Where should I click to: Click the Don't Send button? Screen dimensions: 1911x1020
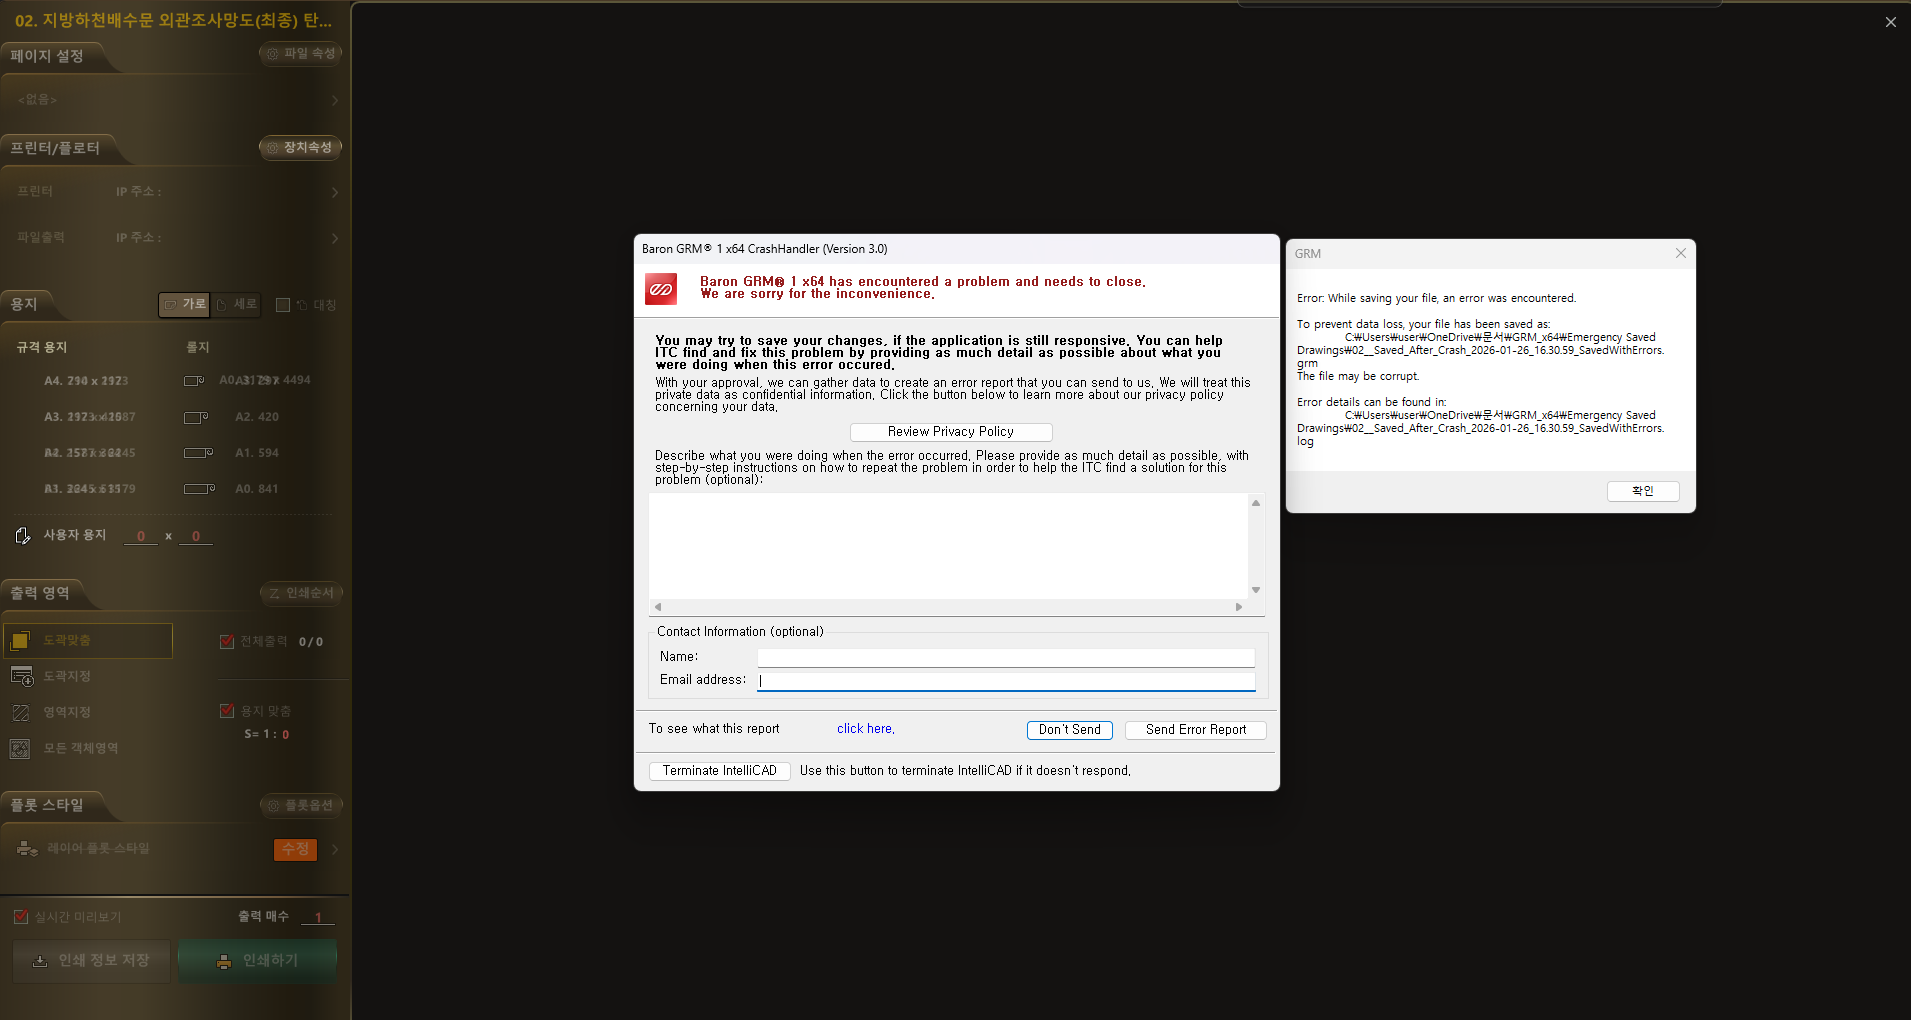[1070, 730]
